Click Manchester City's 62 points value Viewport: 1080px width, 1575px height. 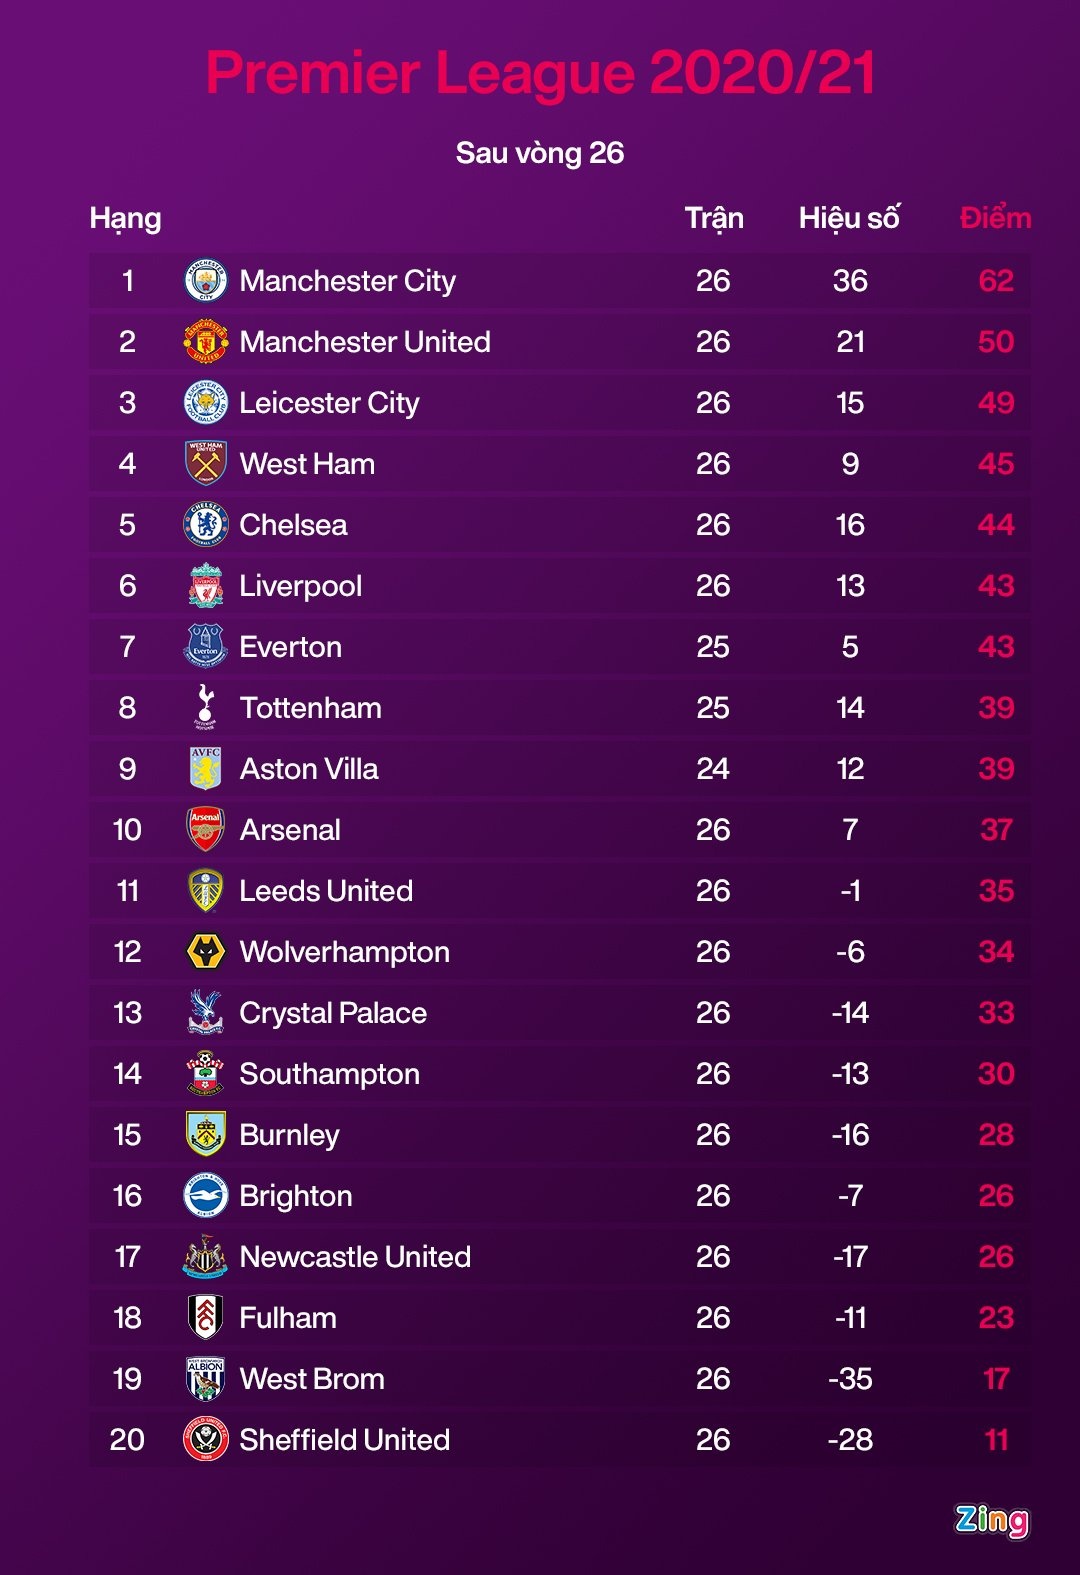click(x=996, y=281)
